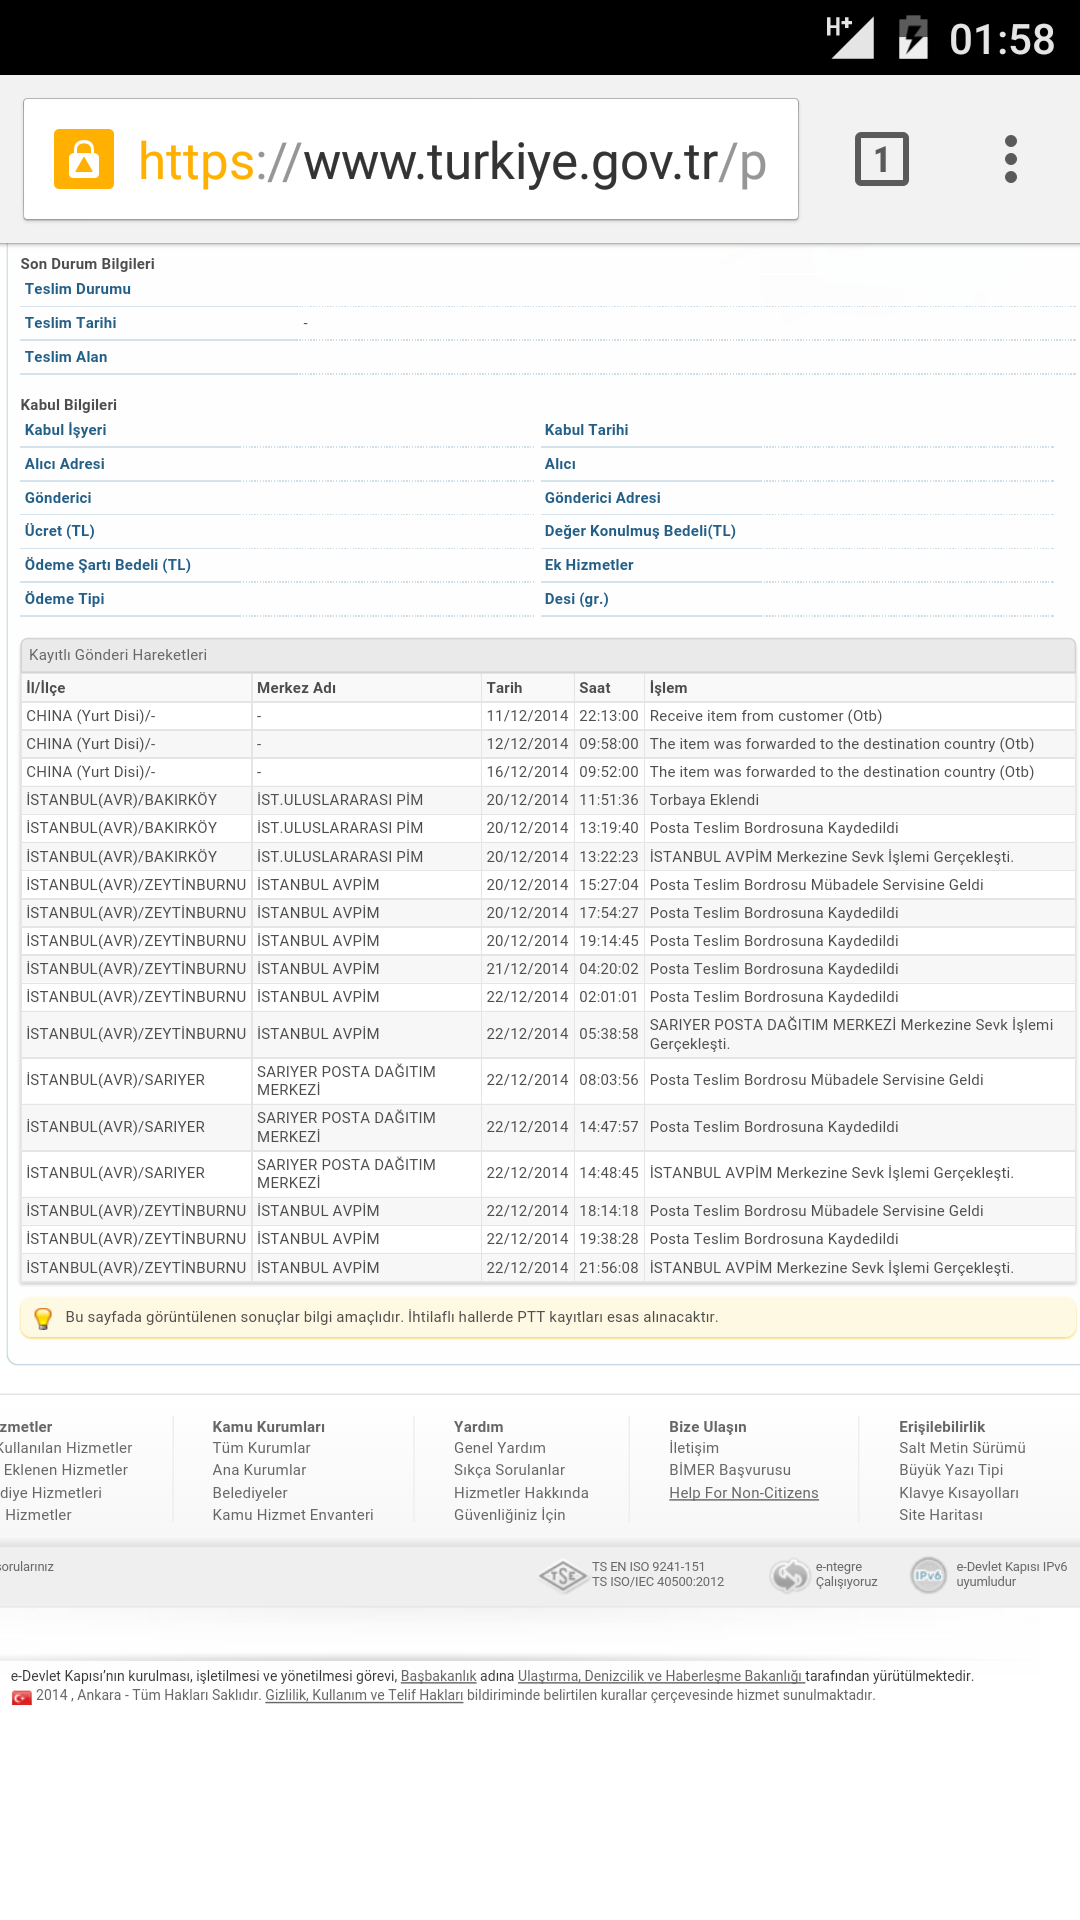The width and height of the screenshot is (1080, 1920).
Task: Open Genel Yardım link
Action: pyautogui.click(x=500, y=1448)
